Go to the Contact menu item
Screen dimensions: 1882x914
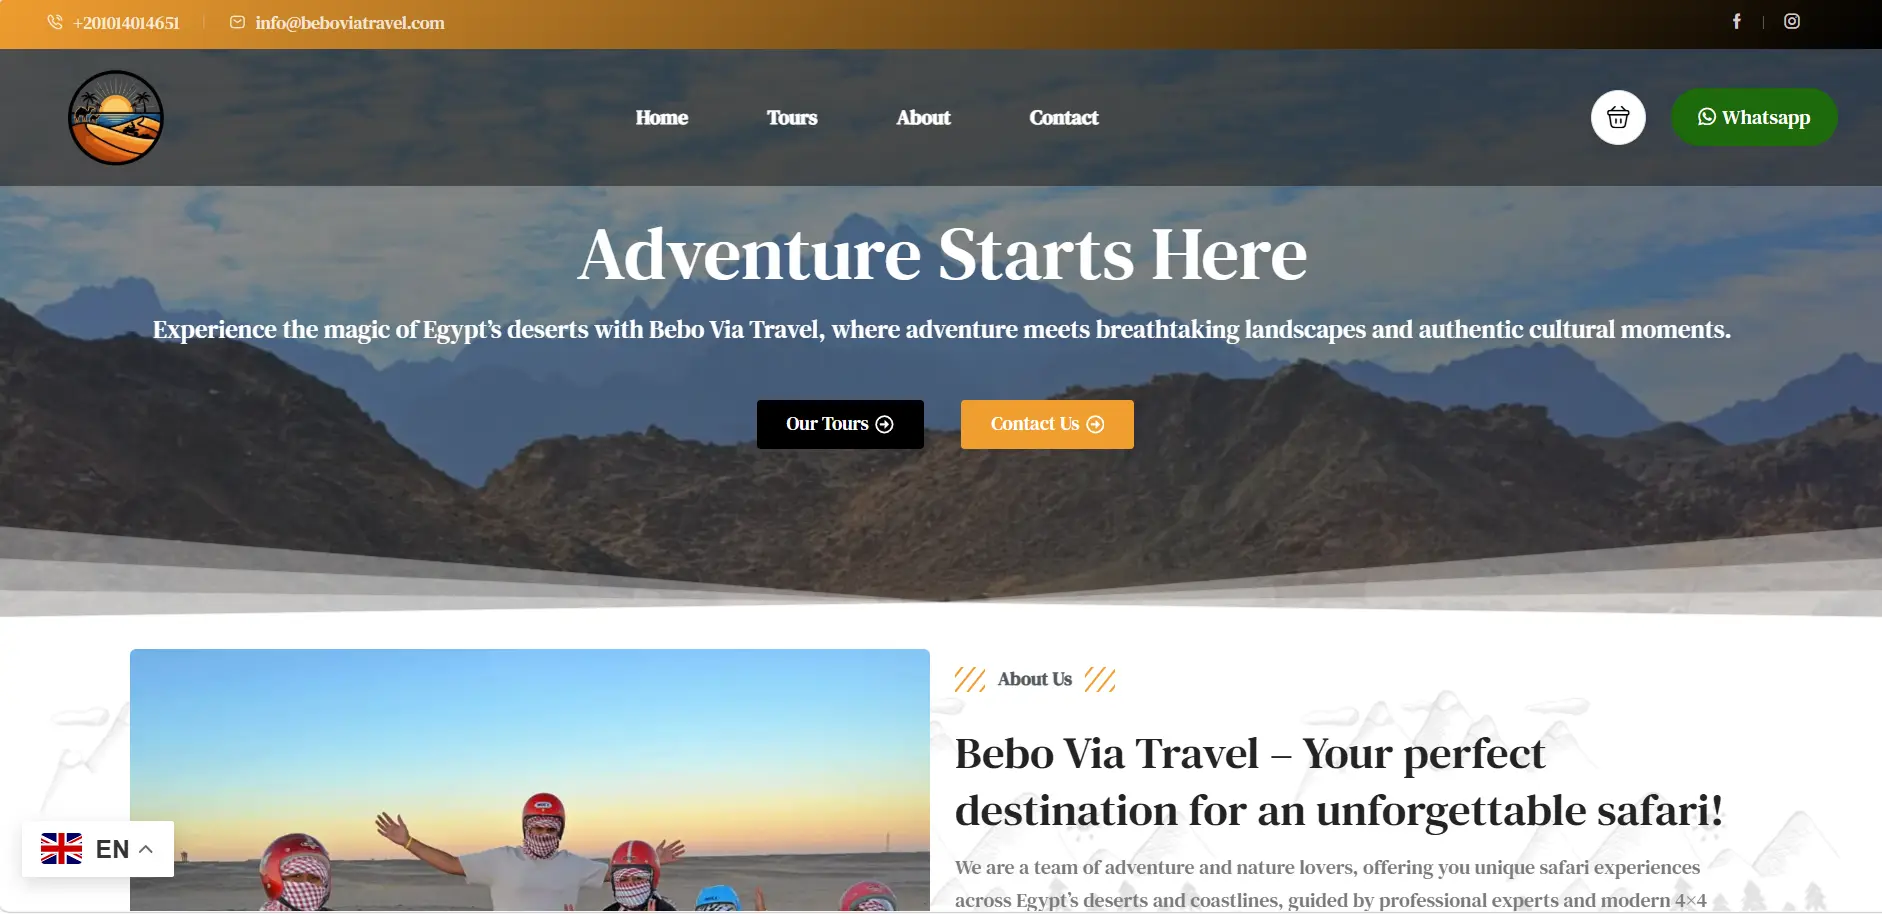click(x=1064, y=118)
